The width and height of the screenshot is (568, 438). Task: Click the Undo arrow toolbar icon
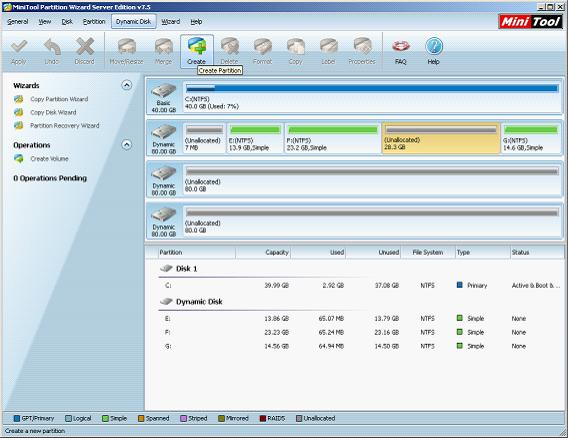tap(52, 47)
